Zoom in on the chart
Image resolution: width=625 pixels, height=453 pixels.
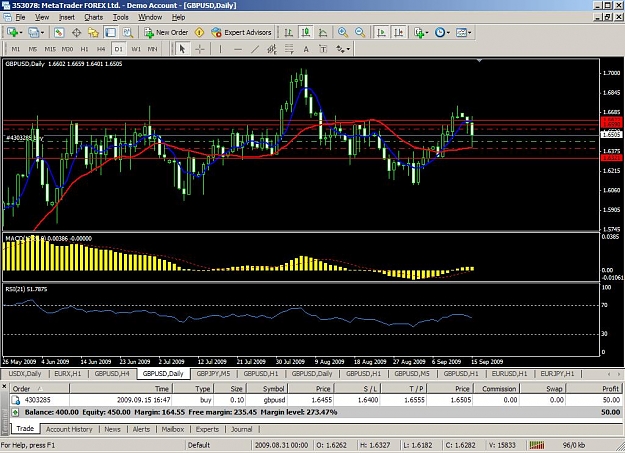point(342,32)
